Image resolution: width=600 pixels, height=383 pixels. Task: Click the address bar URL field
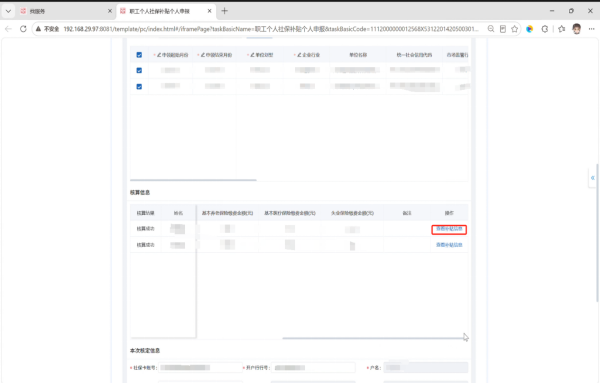click(x=271, y=29)
